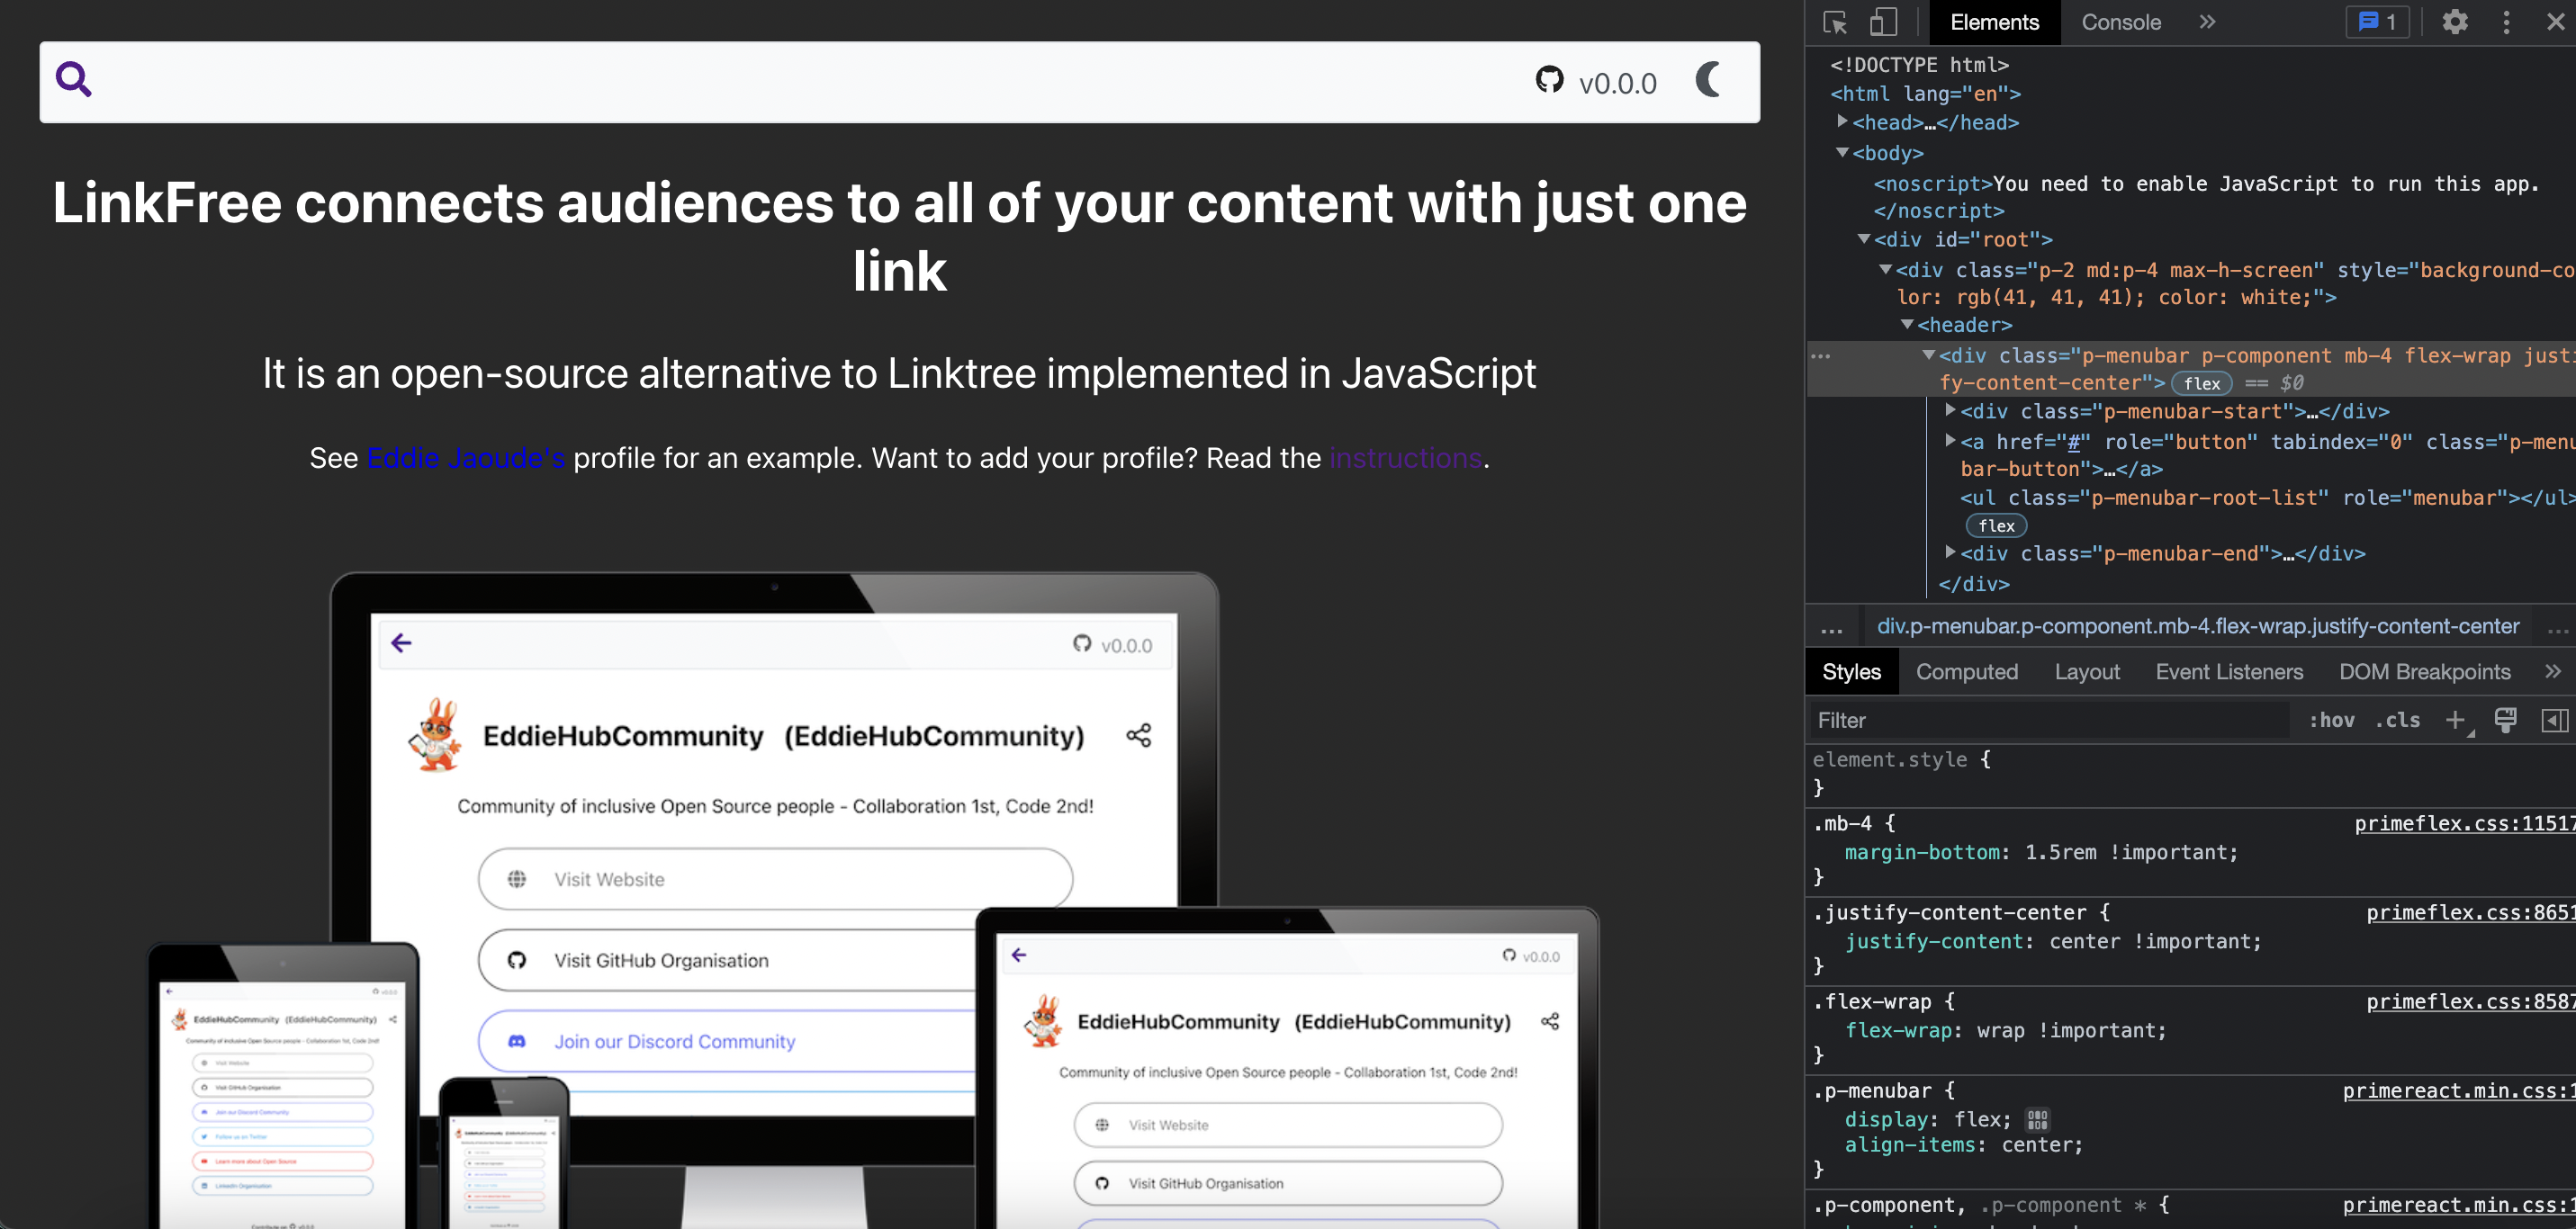Click the purple search magnifier icon
Viewport: 2576px width, 1229px height.
(x=73, y=79)
